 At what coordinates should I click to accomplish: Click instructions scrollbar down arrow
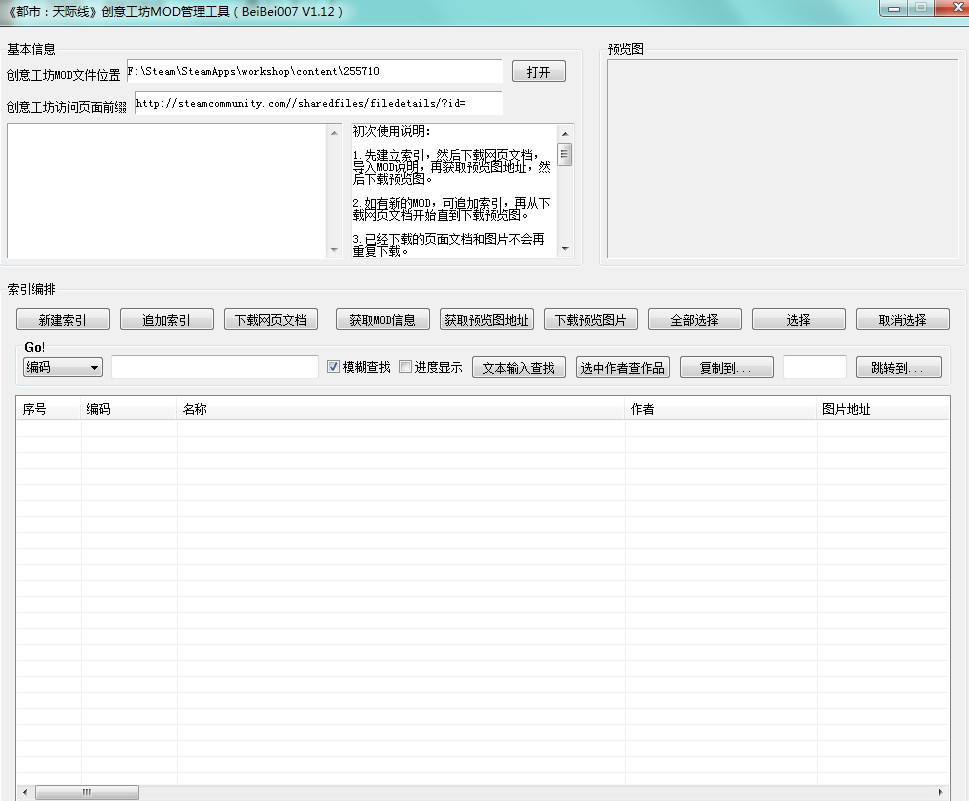(565, 248)
